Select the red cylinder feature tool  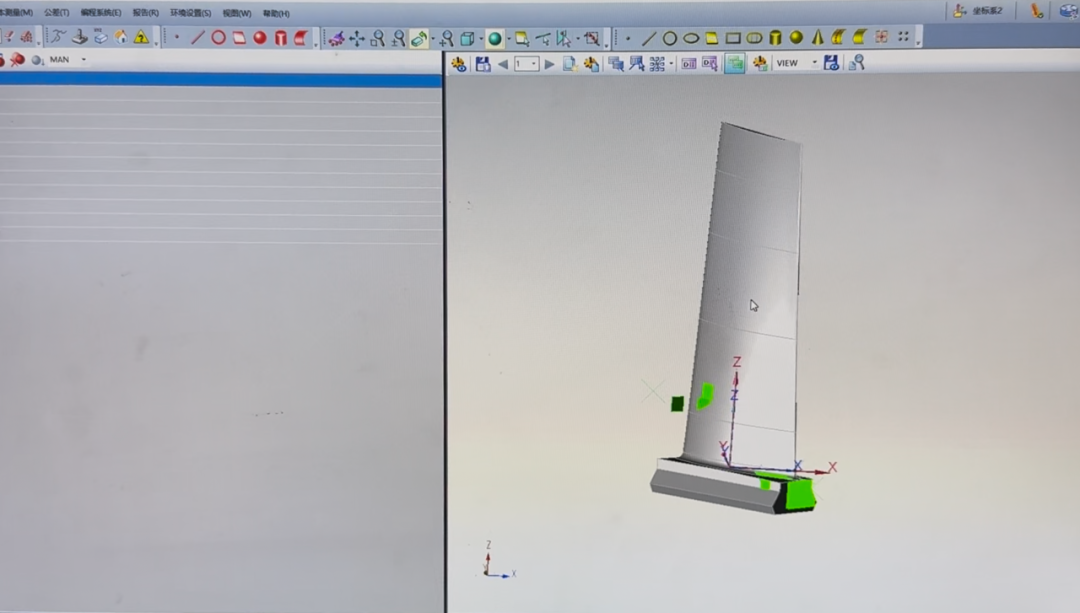pyautogui.click(x=281, y=38)
